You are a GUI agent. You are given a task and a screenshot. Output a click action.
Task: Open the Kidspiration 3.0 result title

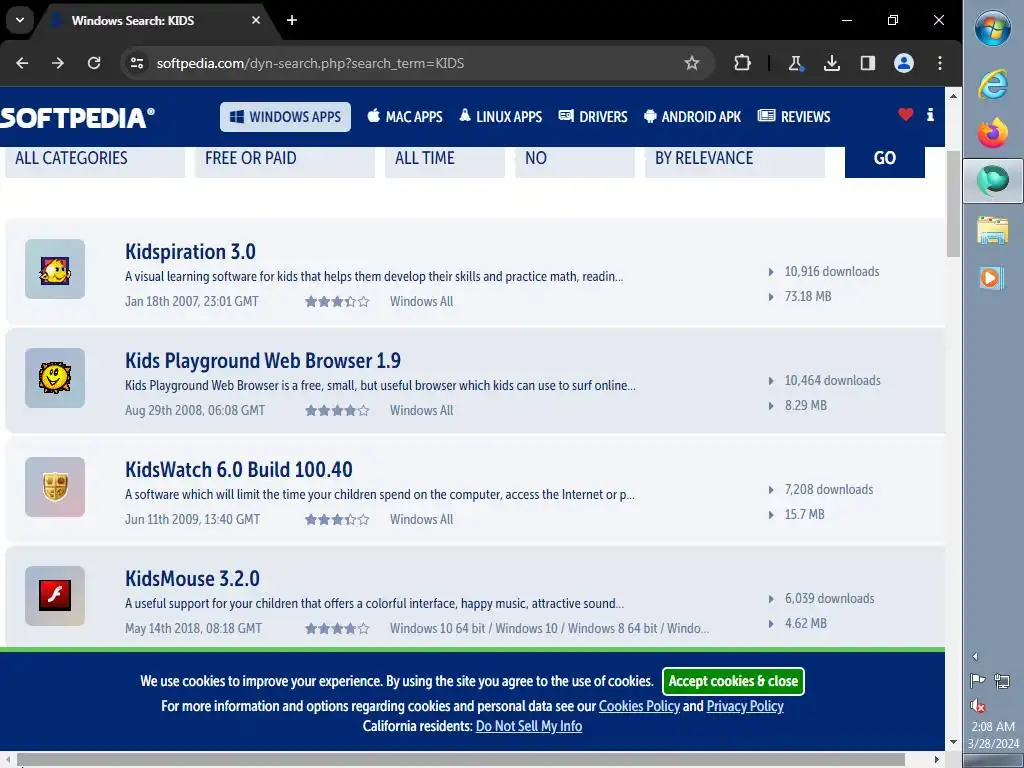(190, 251)
